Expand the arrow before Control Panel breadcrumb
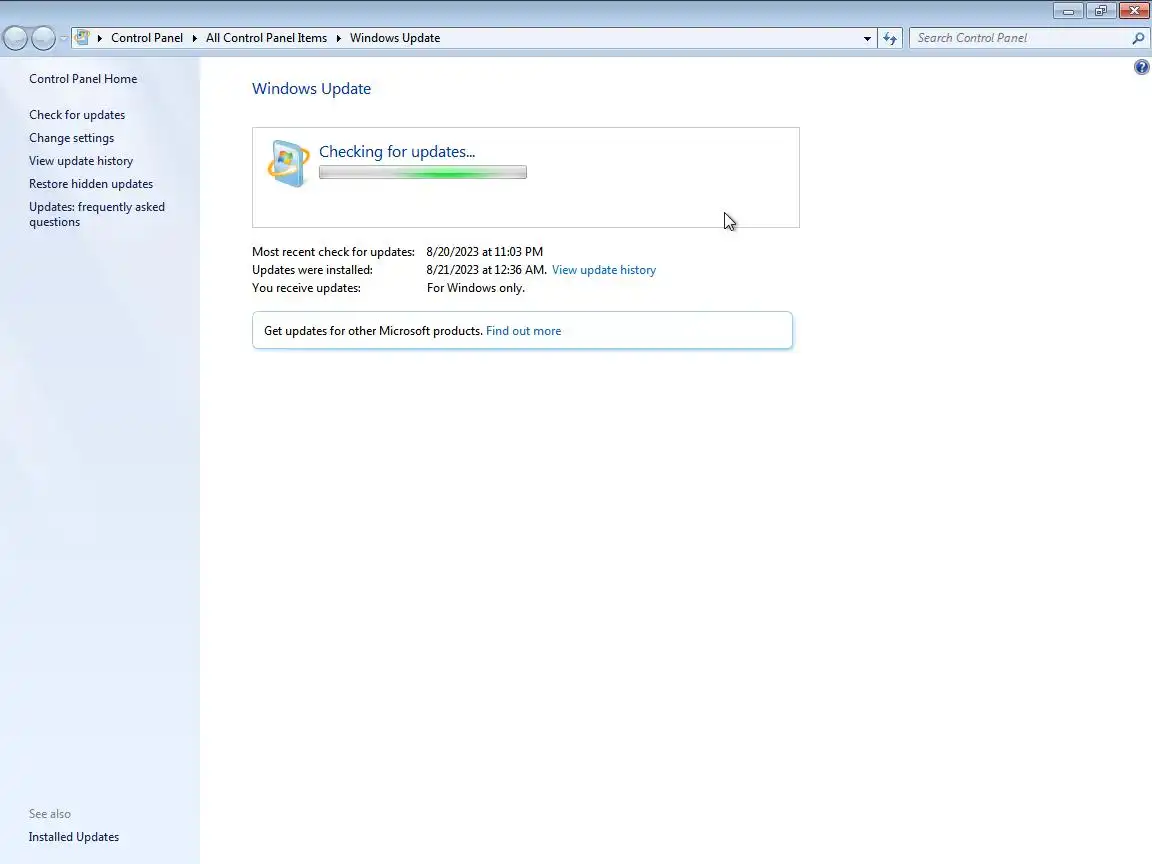Screen dimensions: 1152x864 100,38
